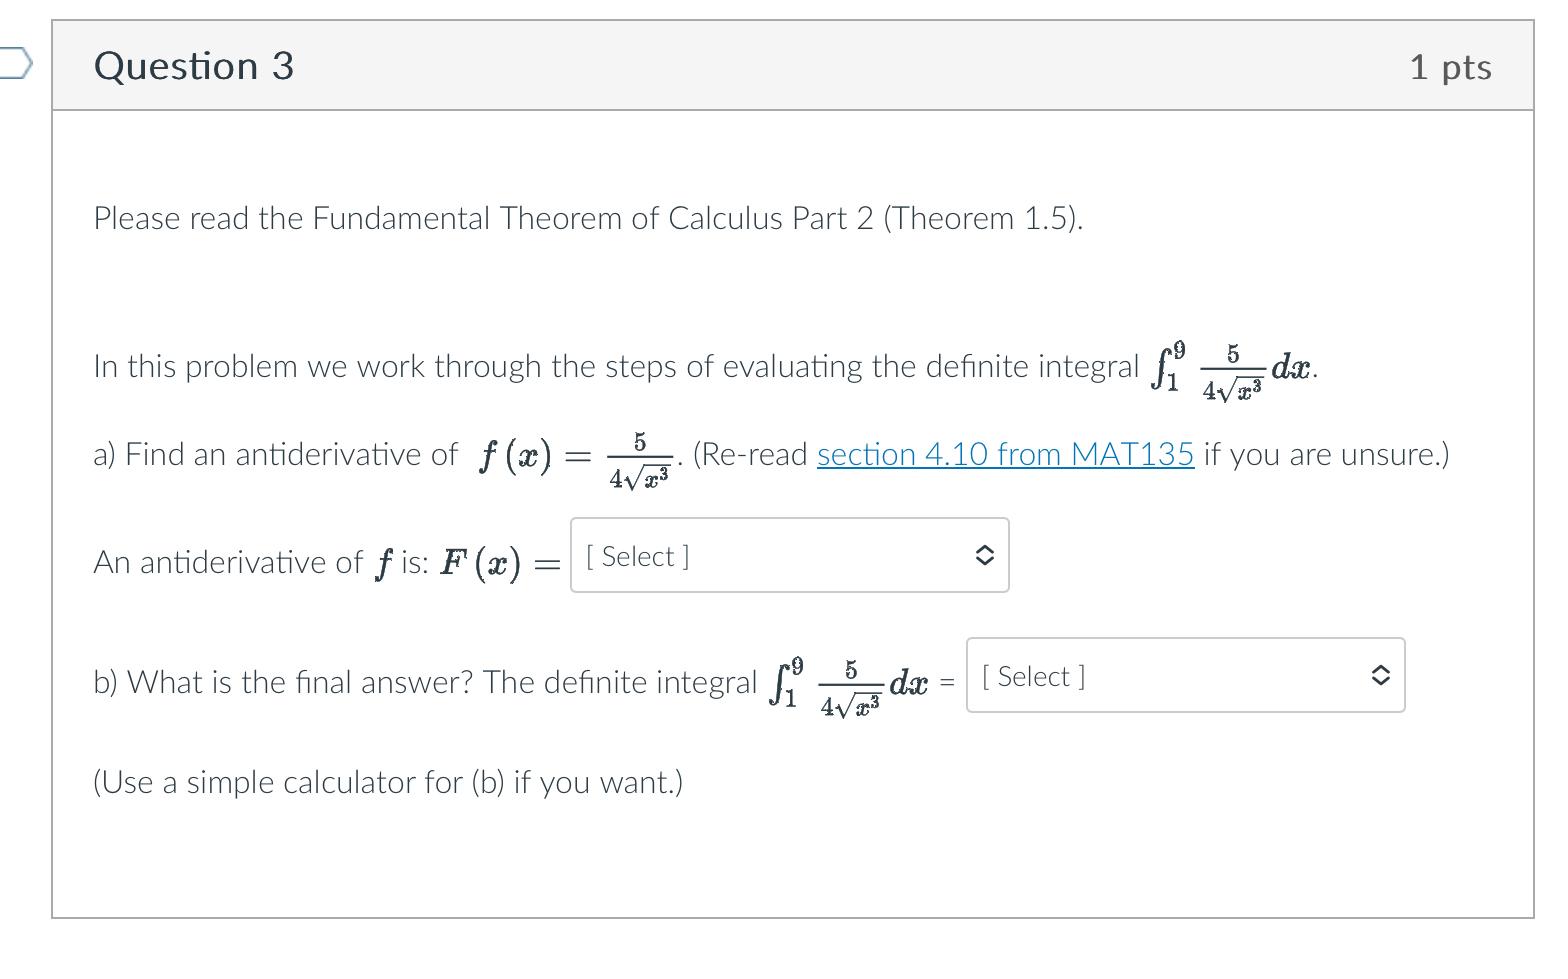Screen dimensions: 1568x979
Task: Select the Question 3 header title
Action: tap(193, 65)
